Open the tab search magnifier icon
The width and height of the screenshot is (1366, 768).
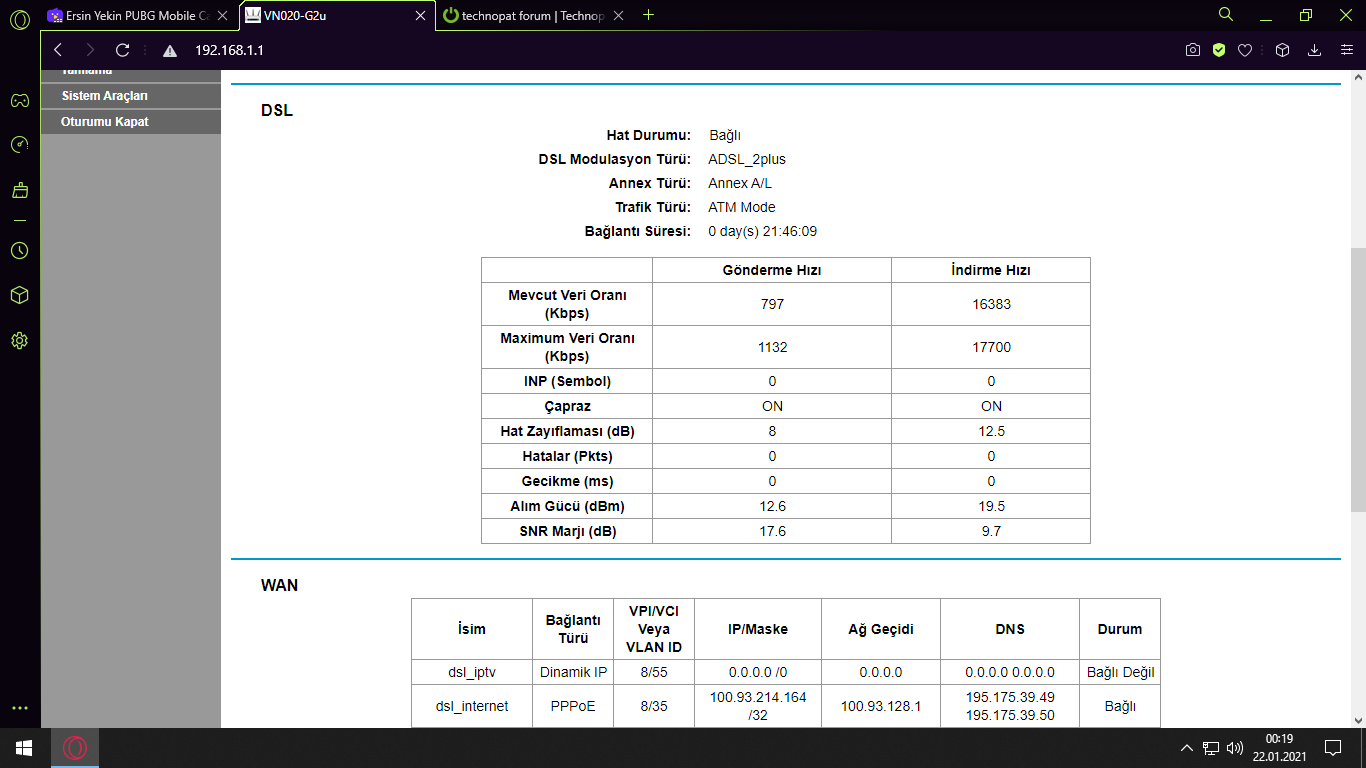1226,14
